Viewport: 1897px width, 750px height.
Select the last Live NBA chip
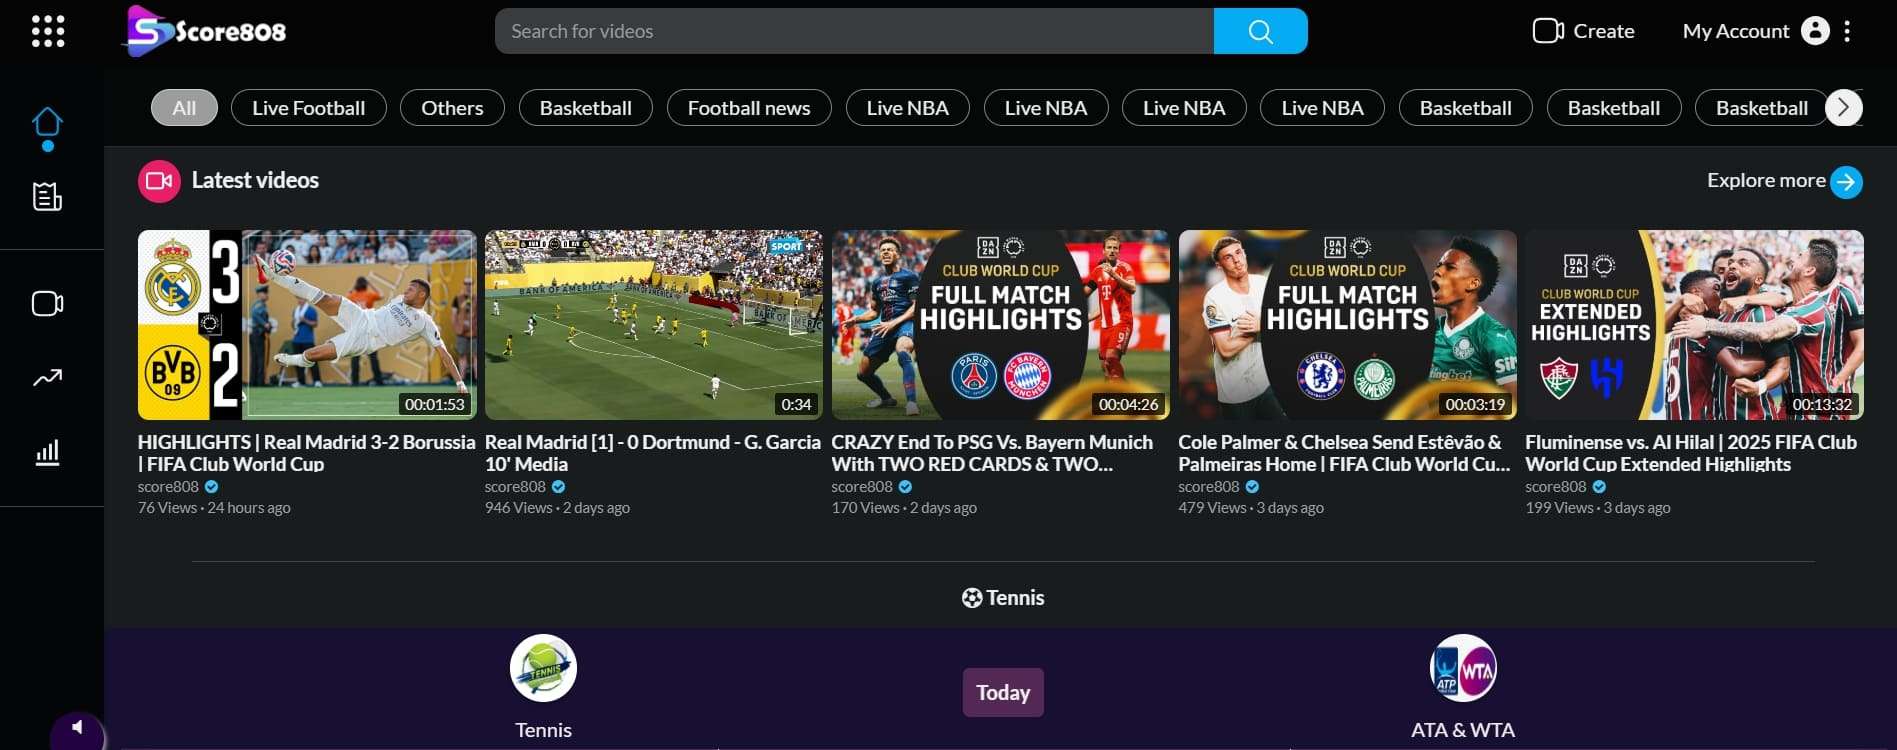click(1322, 108)
